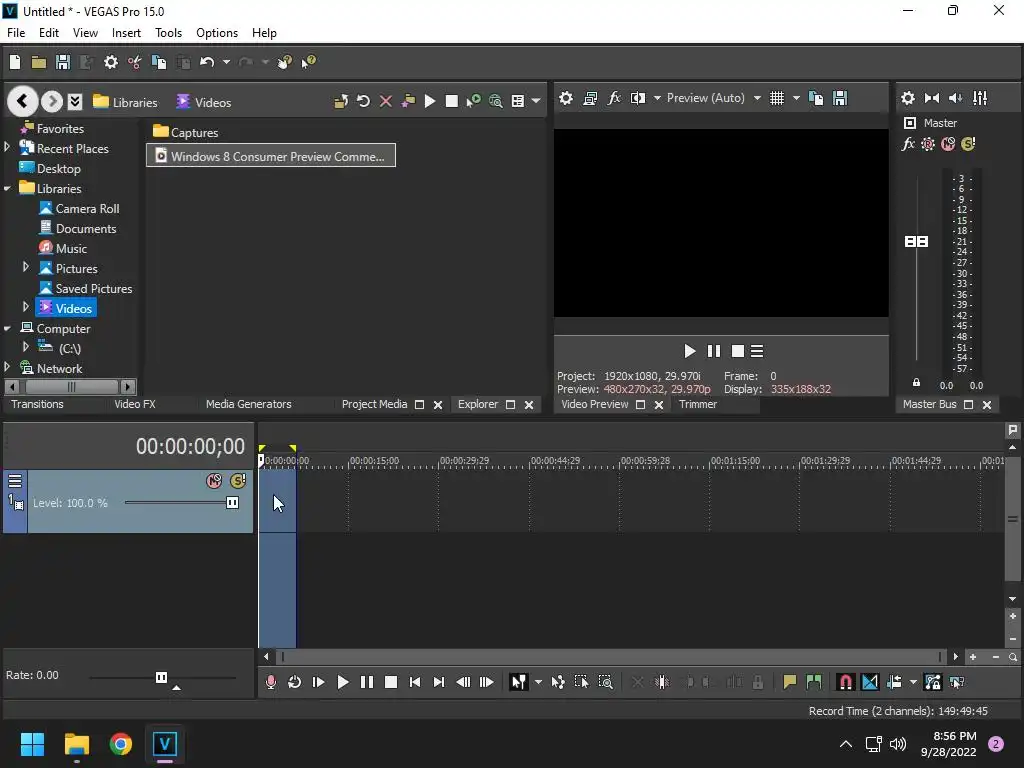Pause timeline playback
The image size is (1024, 768).
[x=367, y=682]
